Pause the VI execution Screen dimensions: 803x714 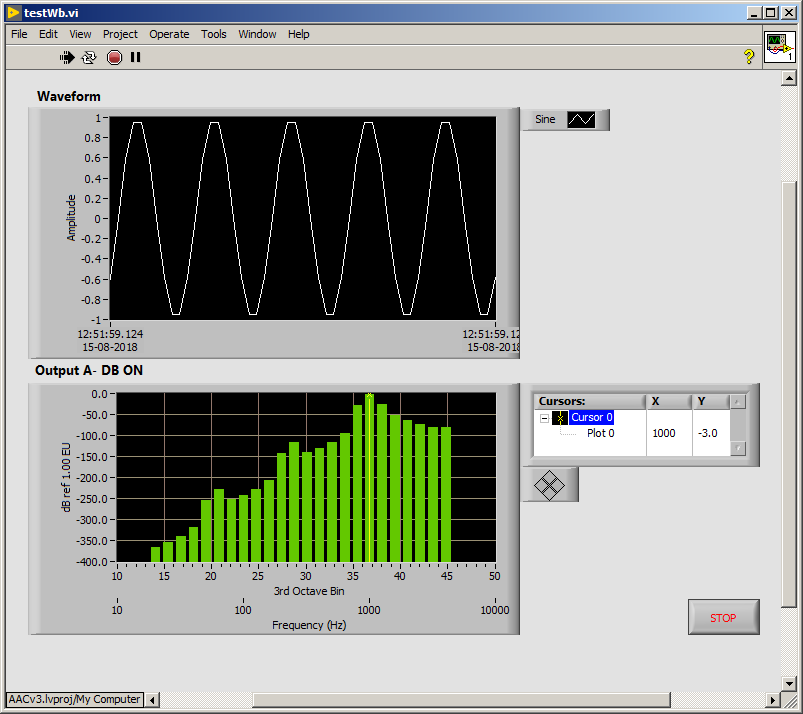(136, 57)
